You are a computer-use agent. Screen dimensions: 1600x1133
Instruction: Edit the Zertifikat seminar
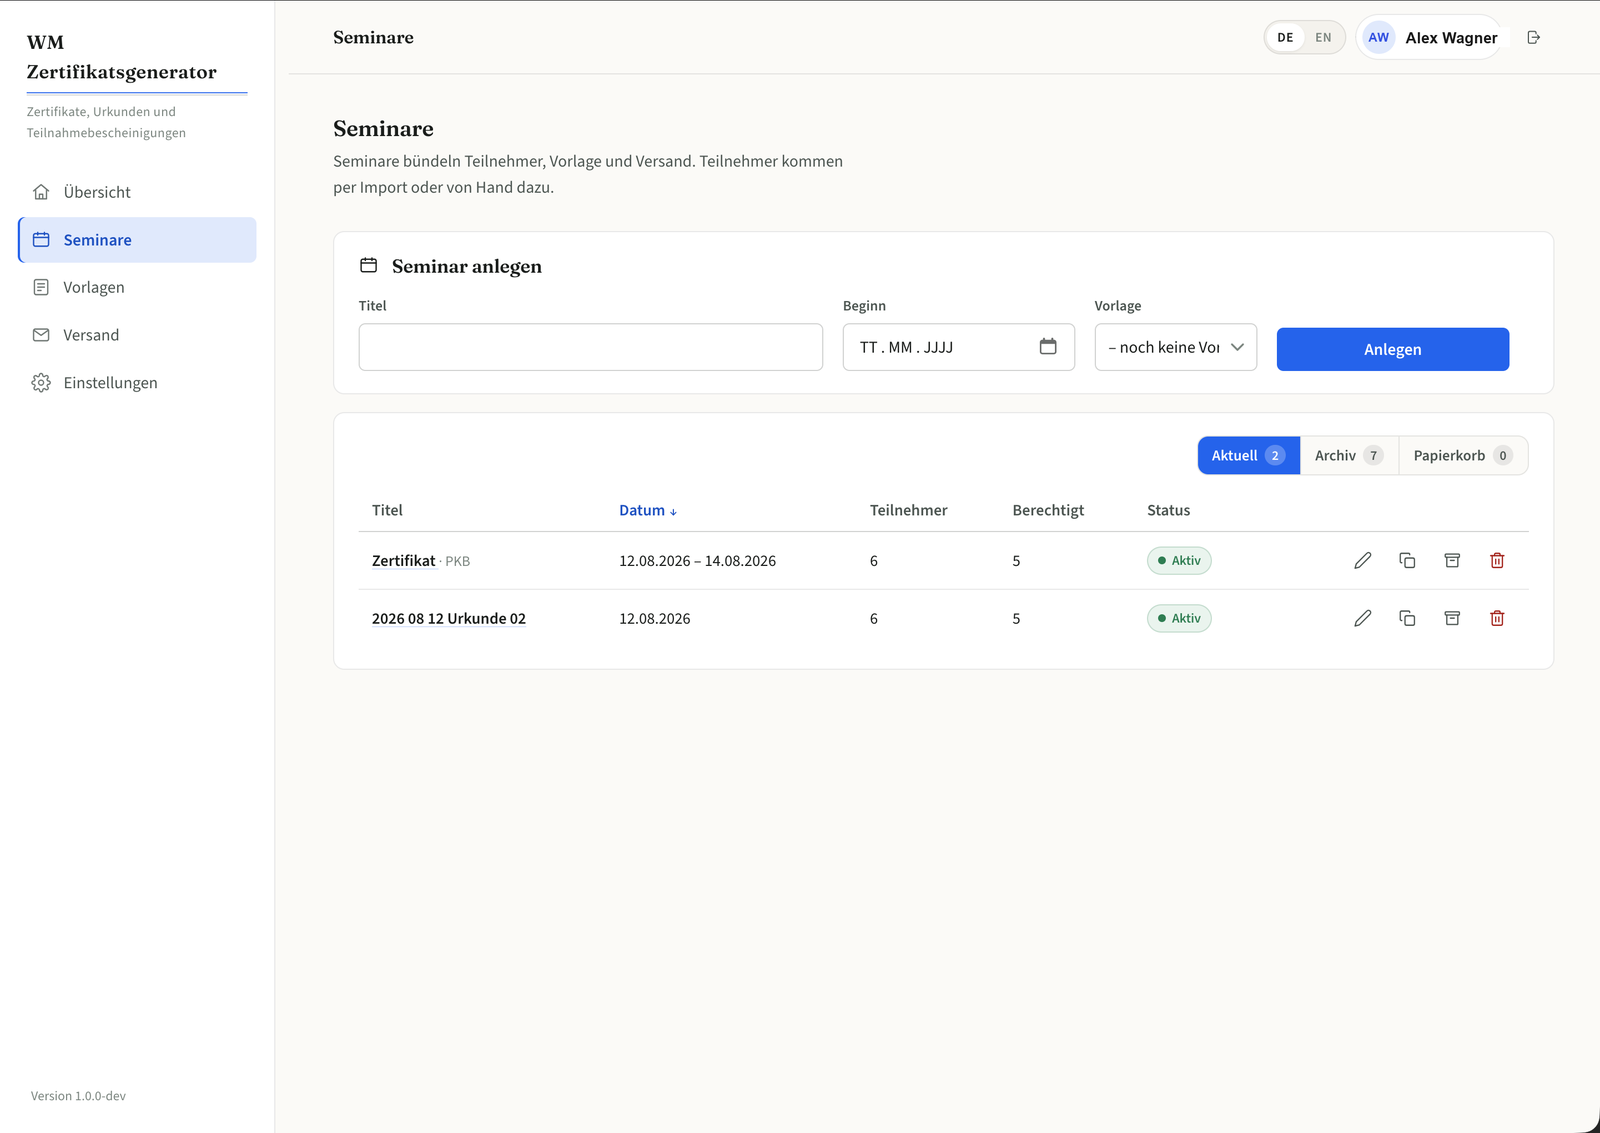[x=1363, y=560]
